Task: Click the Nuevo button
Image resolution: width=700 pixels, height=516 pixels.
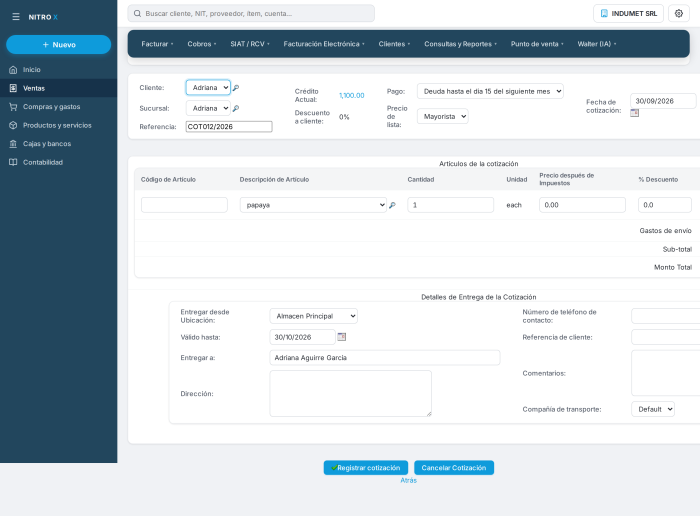Action: point(58,45)
